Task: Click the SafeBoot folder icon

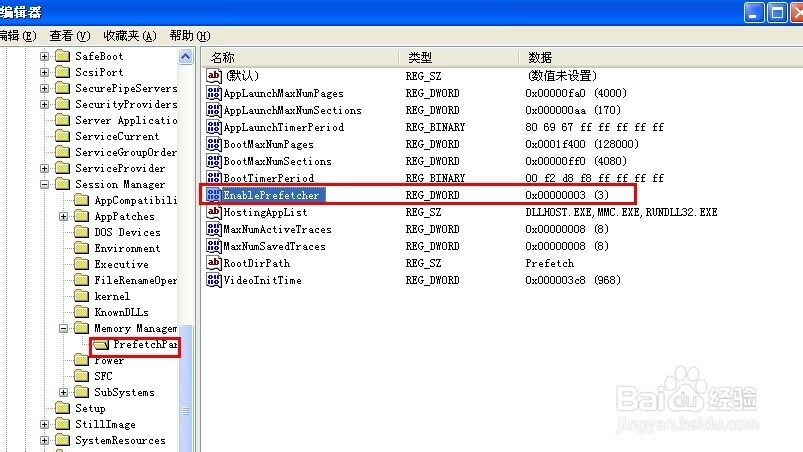Action: click(x=62, y=56)
